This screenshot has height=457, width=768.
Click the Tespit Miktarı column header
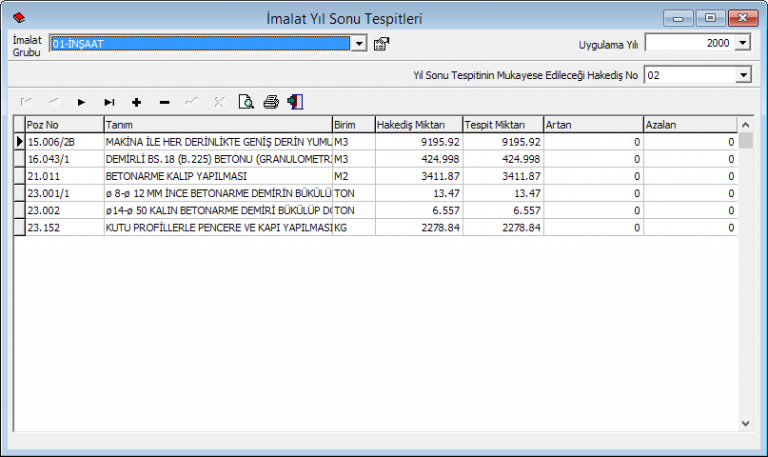click(502, 125)
